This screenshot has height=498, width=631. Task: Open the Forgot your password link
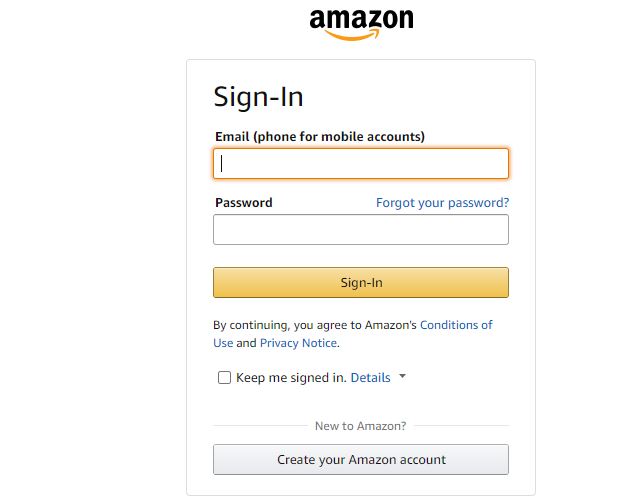442,203
